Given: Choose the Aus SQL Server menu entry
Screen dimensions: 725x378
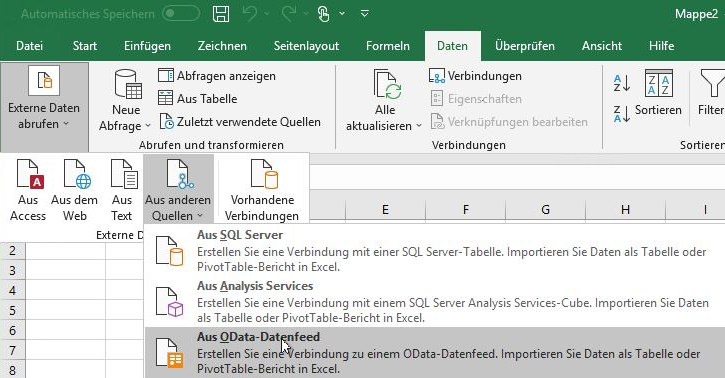Looking at the screenshot, I should pyautogui.click(x=435, y=251).
